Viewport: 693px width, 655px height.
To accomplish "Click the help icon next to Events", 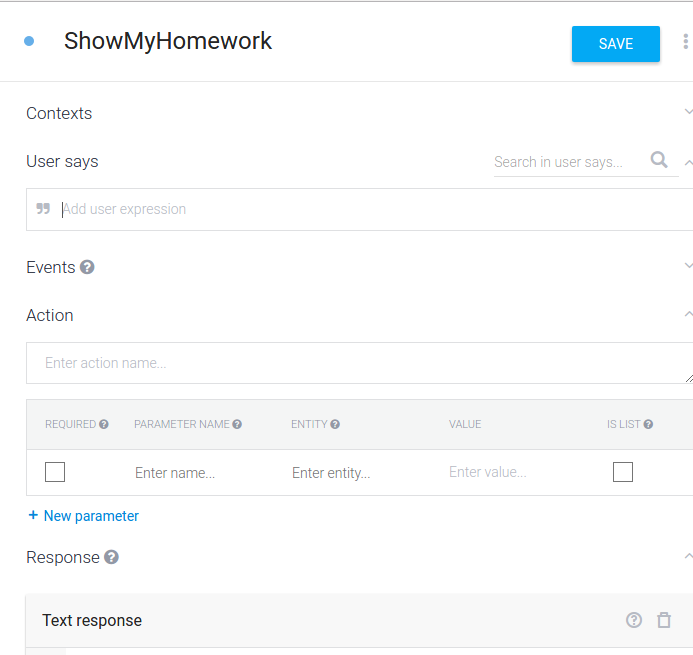I will tap(88, 267).
